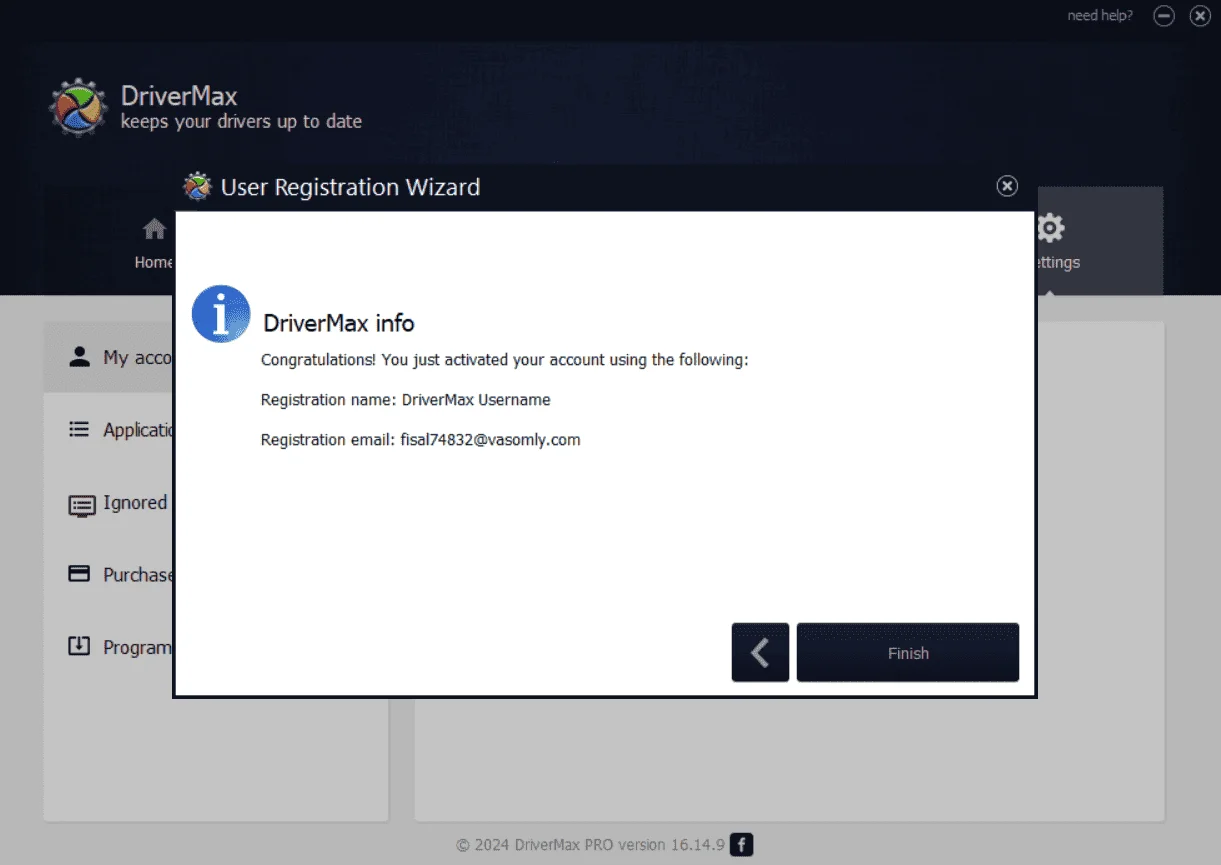Minimize the DriverMax window
The width and height of the screenshot is (1221, 865).
1164,16
